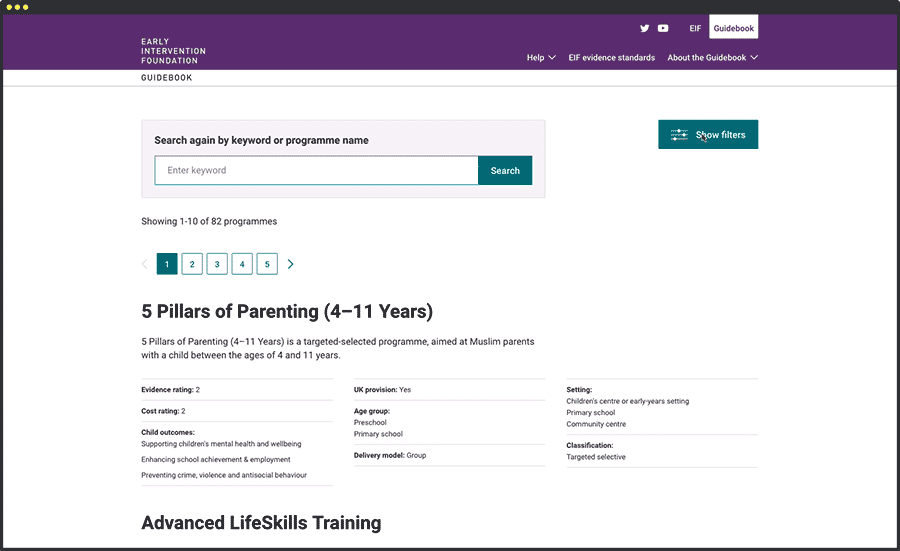Open the YouTube icon link

663,28
